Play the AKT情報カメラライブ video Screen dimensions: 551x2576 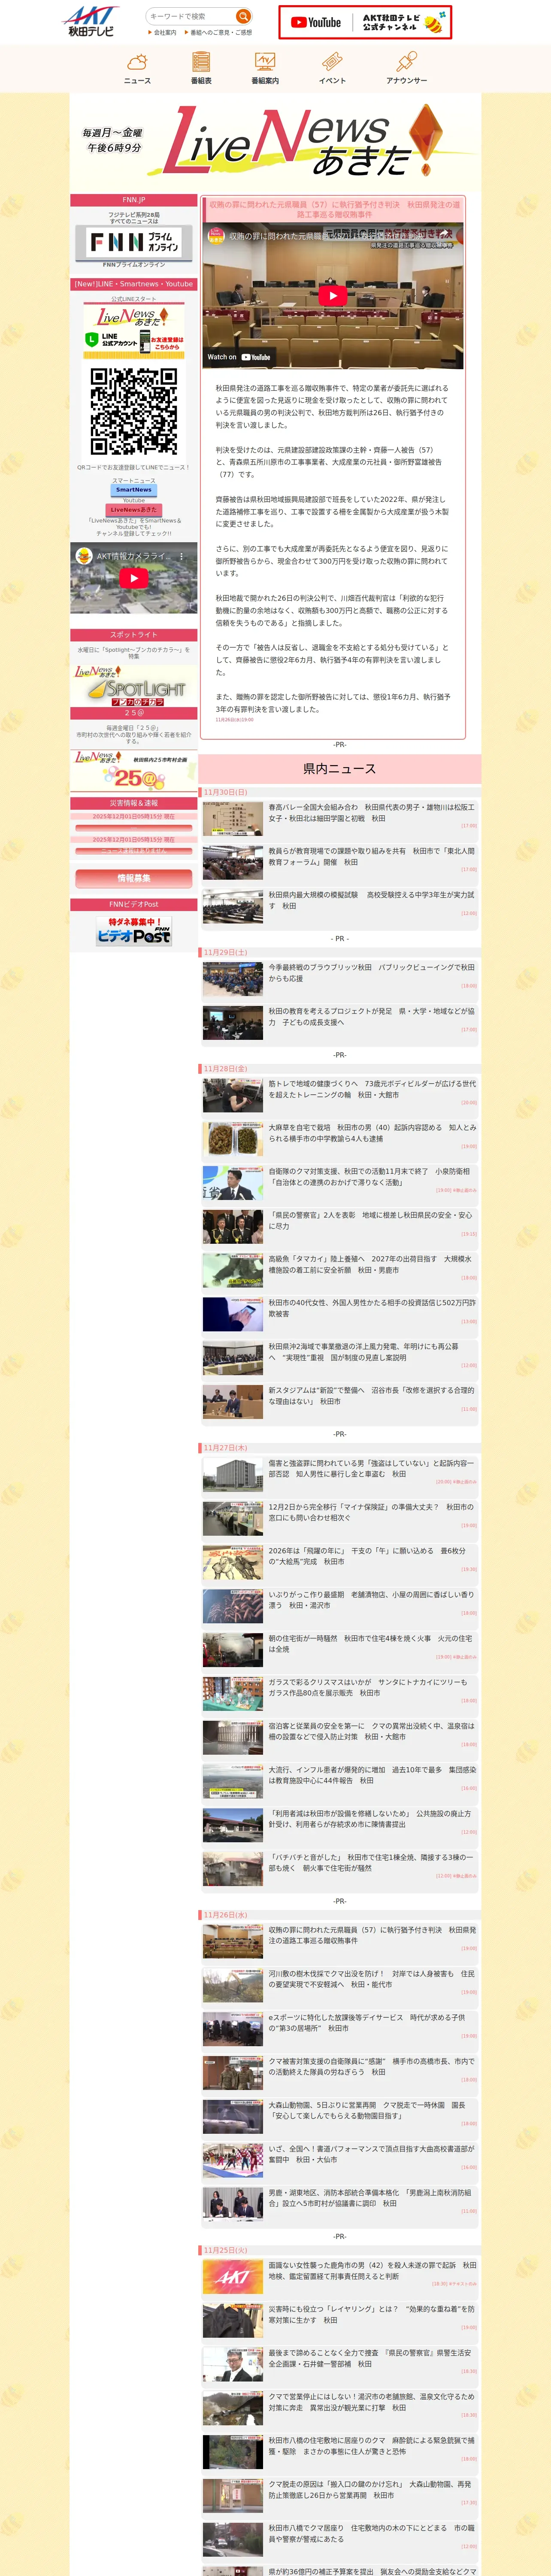click(x=134, y=578)
